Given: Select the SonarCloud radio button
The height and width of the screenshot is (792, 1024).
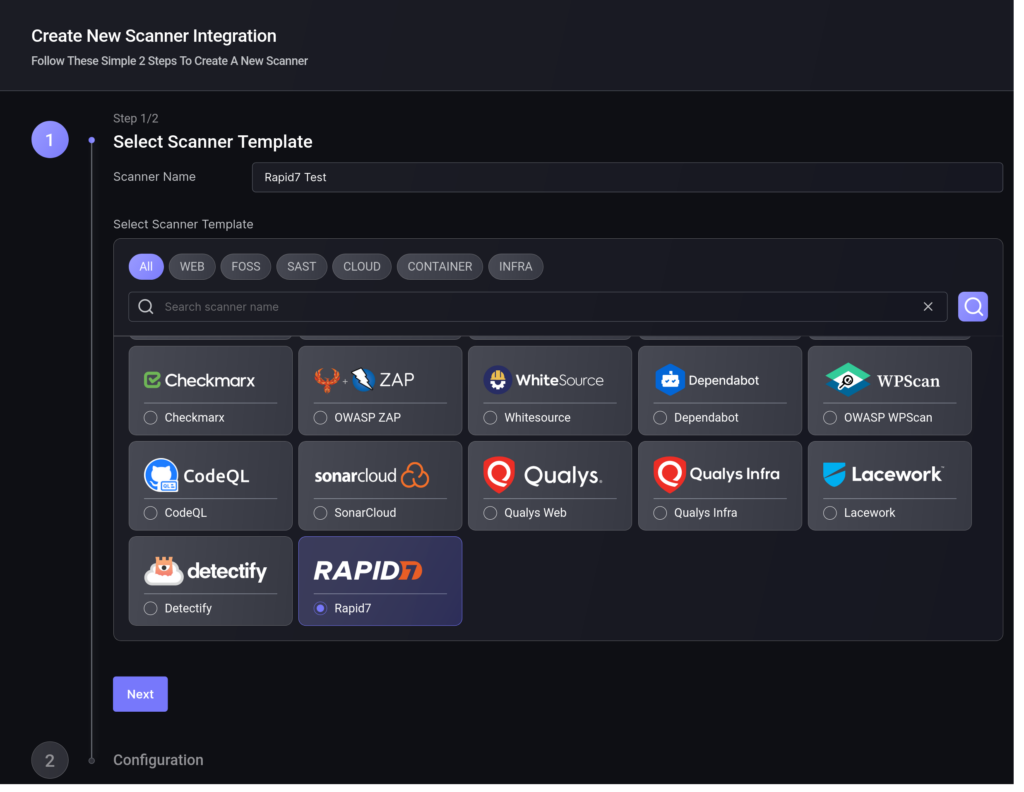Looking at the screenshot, I should tap(321, 513).
